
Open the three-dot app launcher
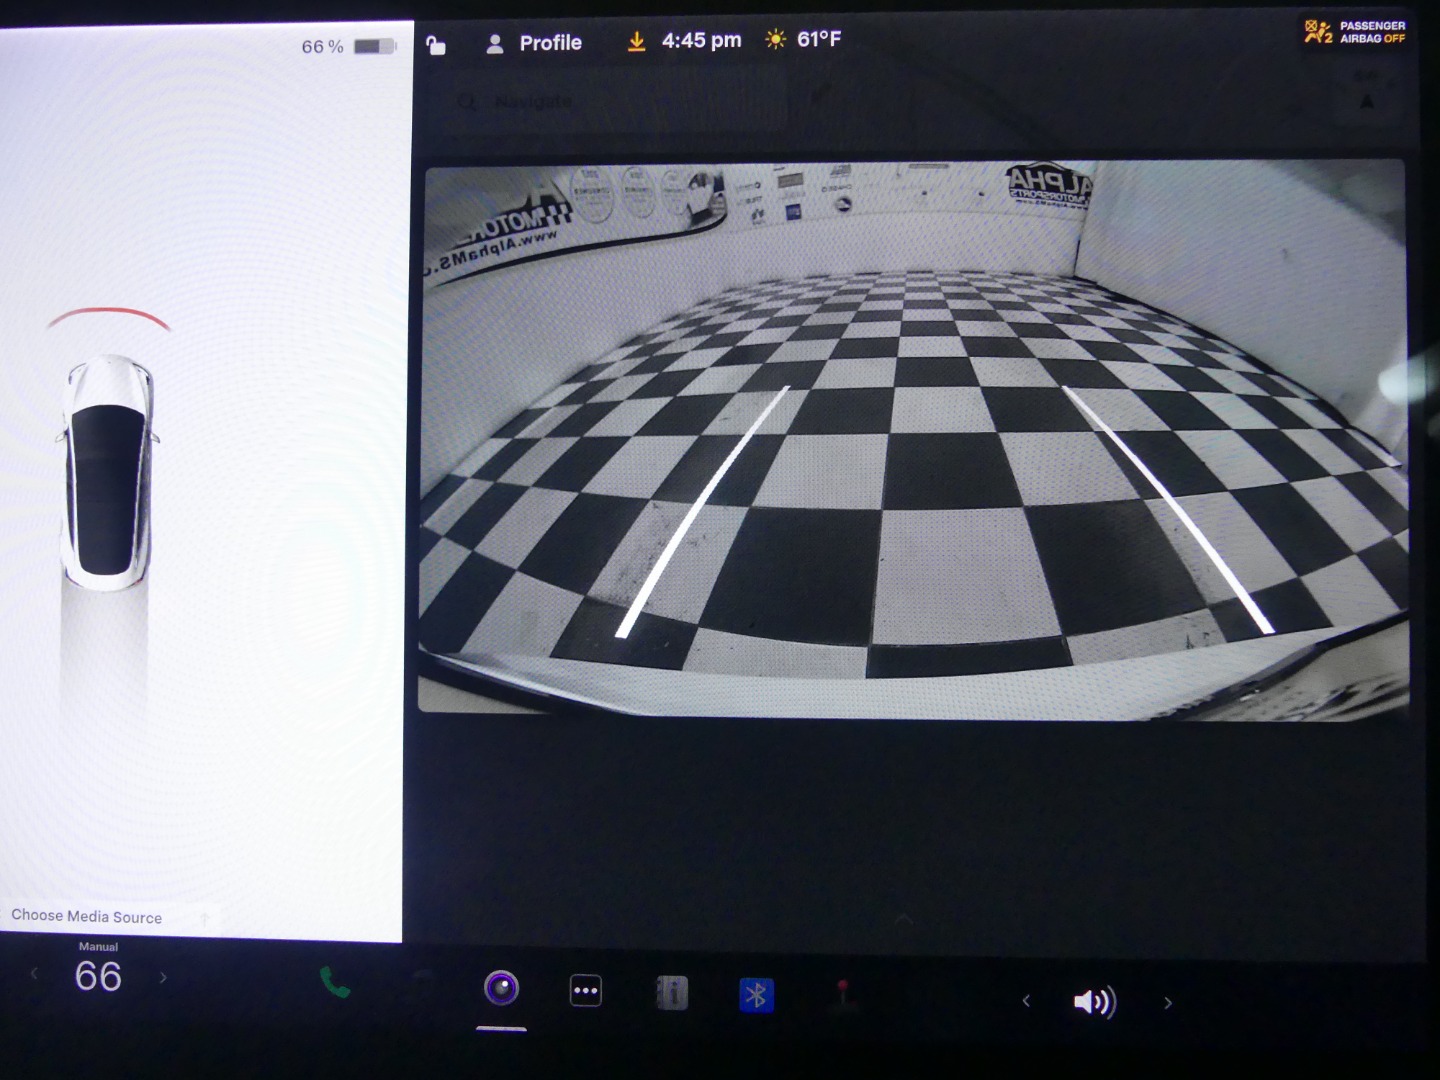click(x=586, y=991)
